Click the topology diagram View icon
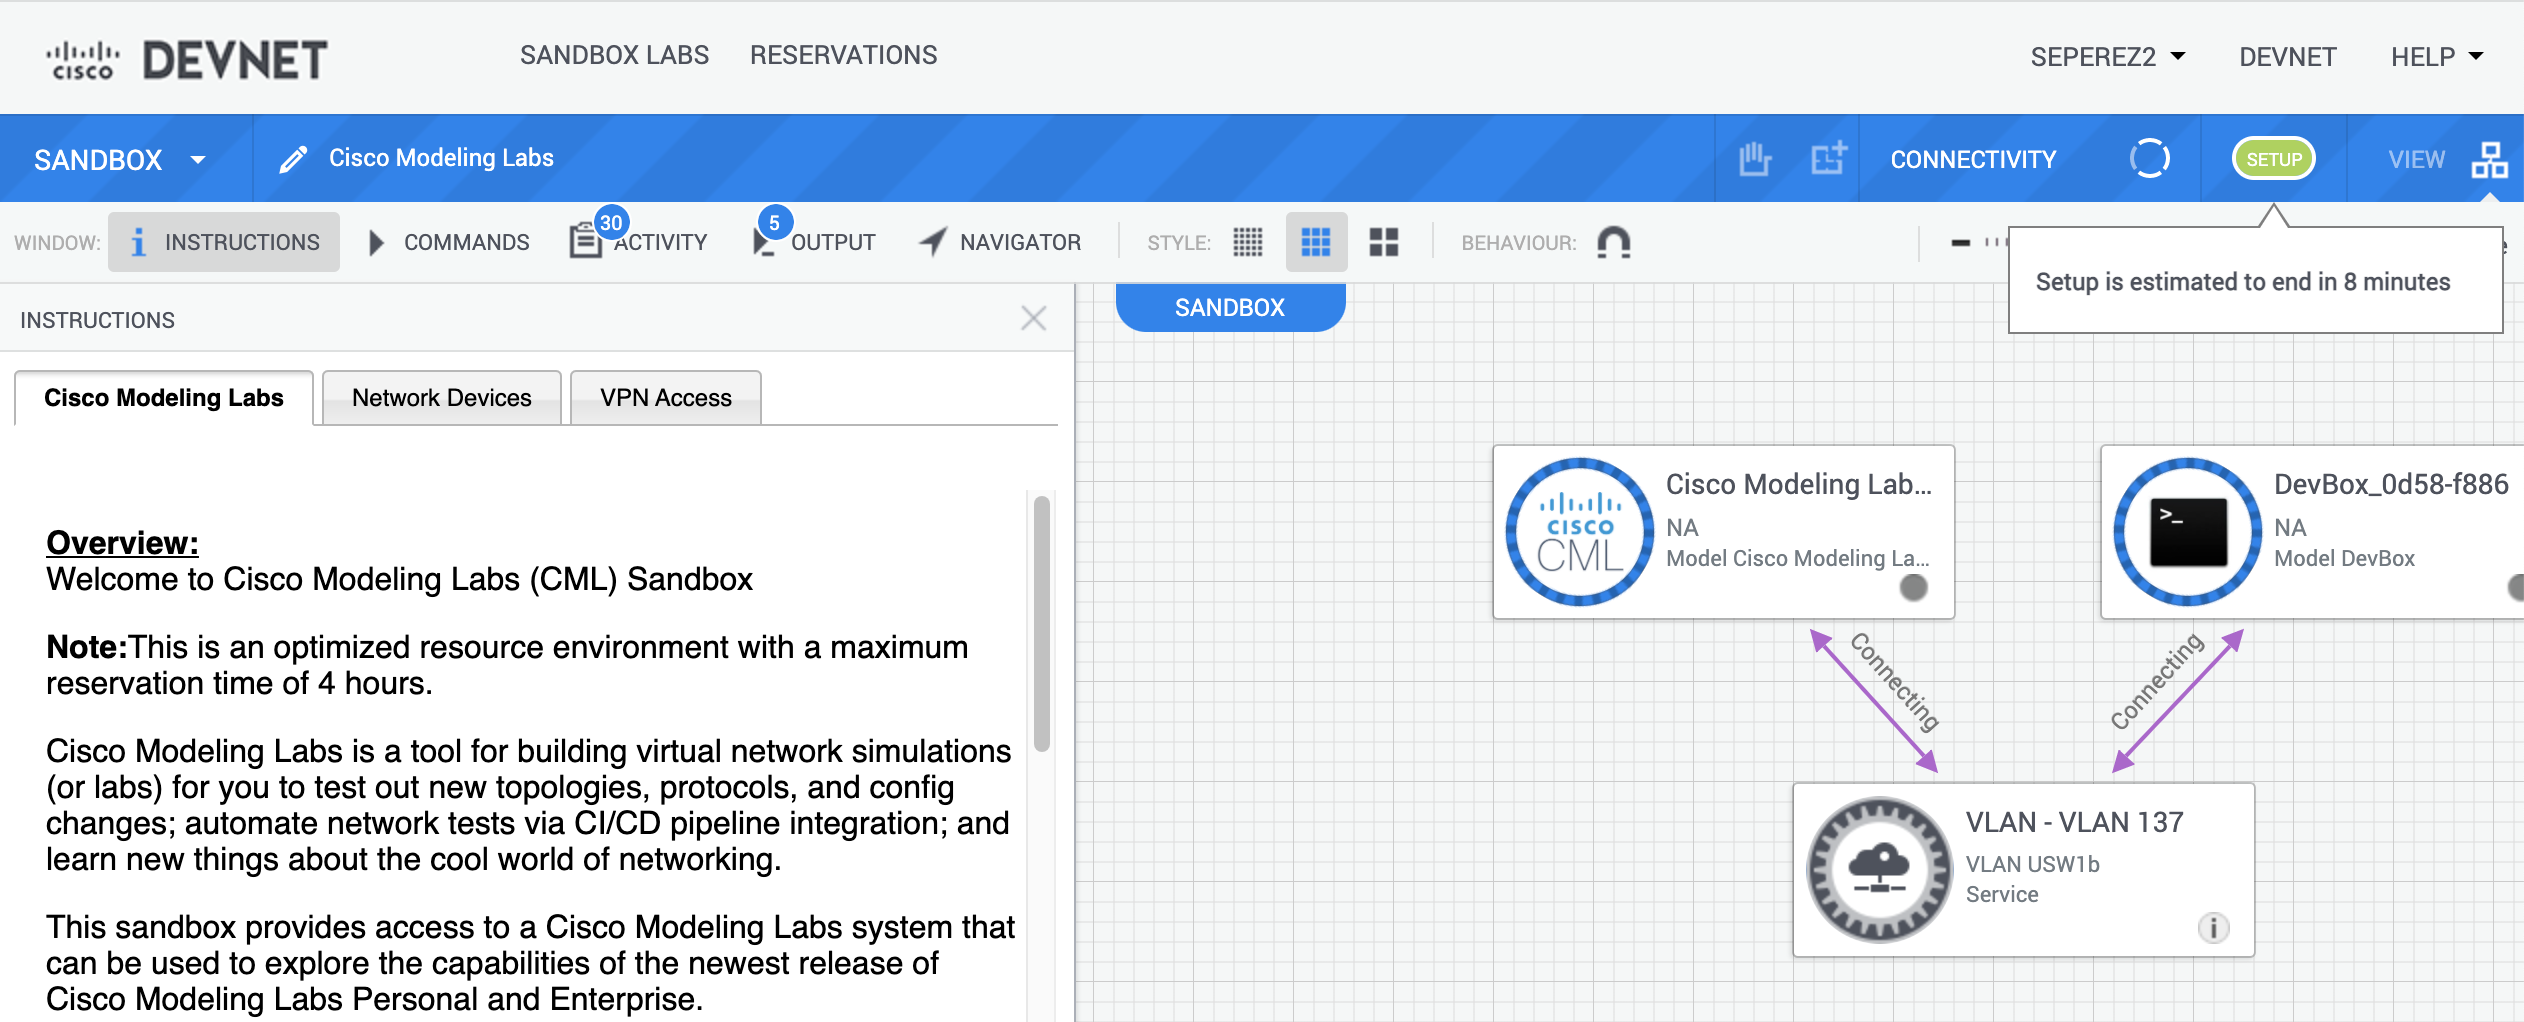Screen dimensions: 2524x1022 tap(2489, 159)
